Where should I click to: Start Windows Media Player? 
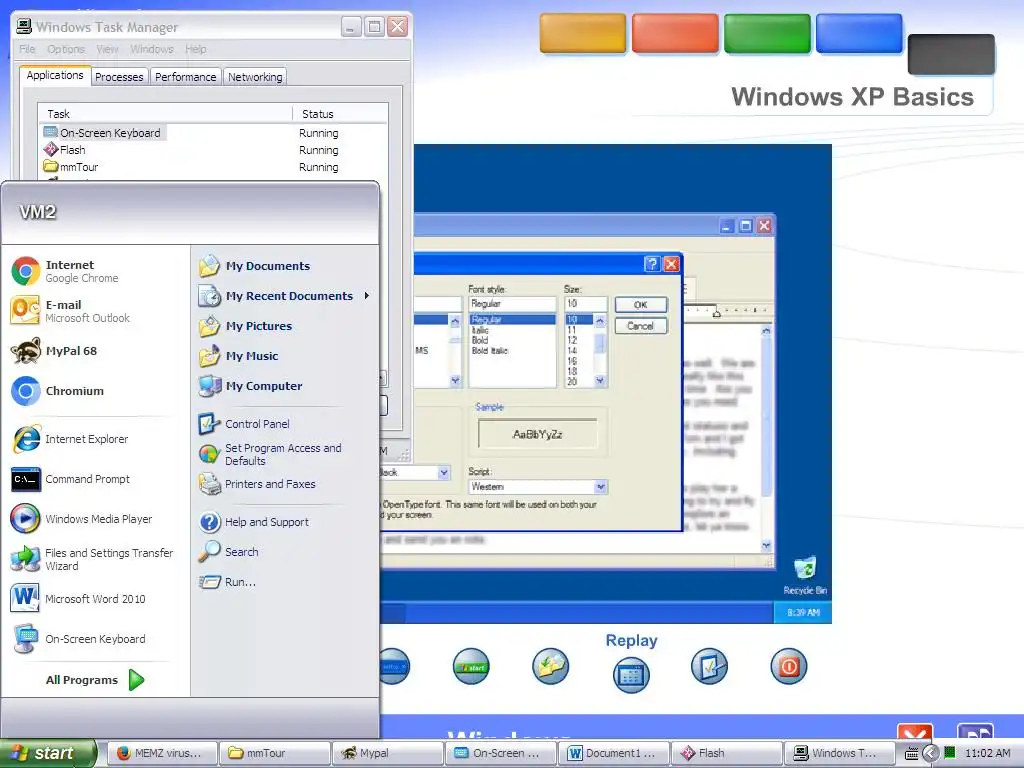pos(82,519)
